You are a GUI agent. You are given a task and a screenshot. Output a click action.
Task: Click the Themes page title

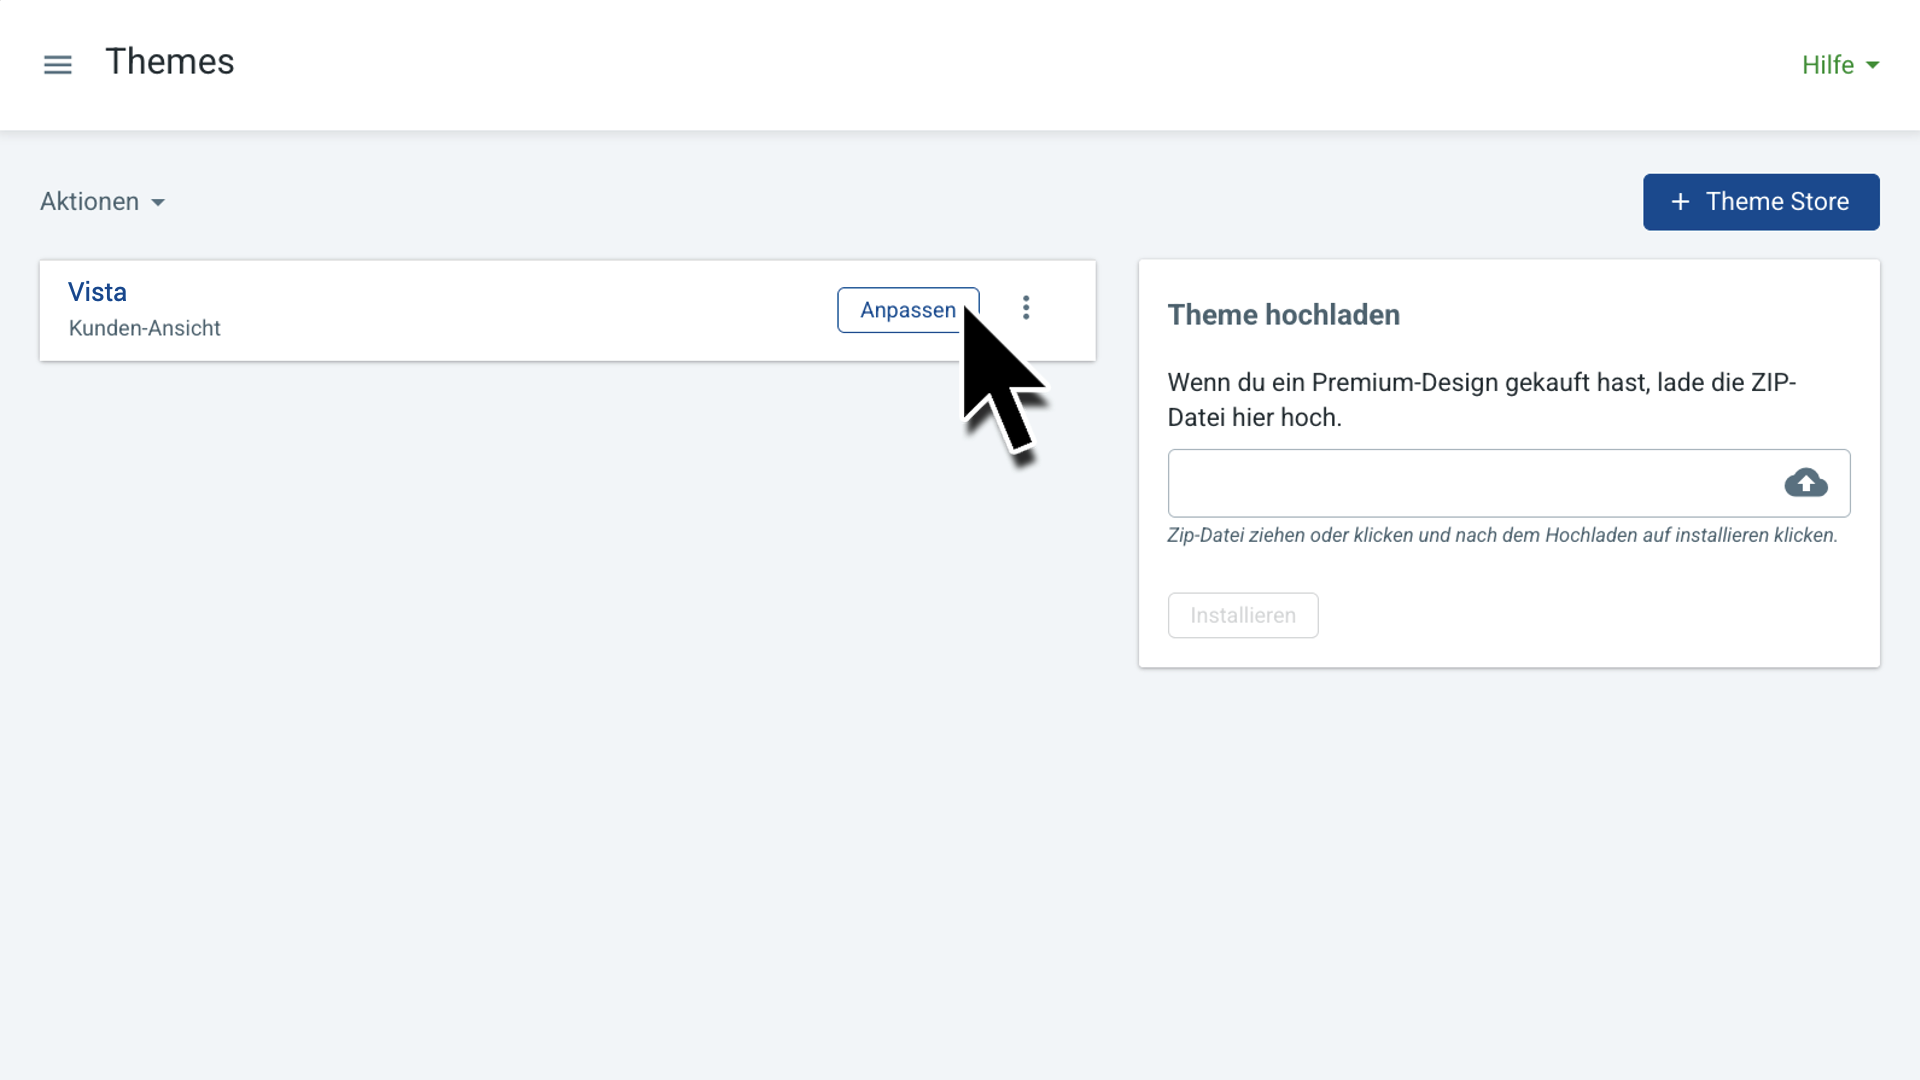coord(169,62)
